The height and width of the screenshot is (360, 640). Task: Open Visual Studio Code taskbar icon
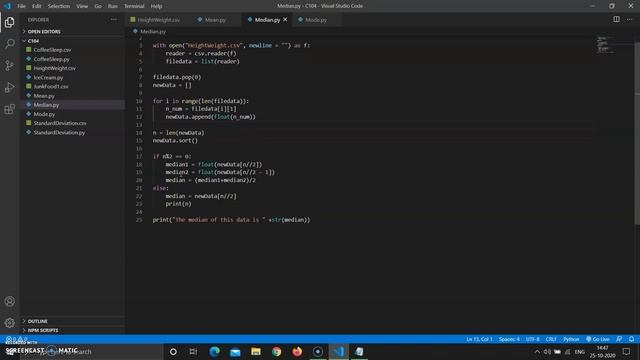(338, 351)
